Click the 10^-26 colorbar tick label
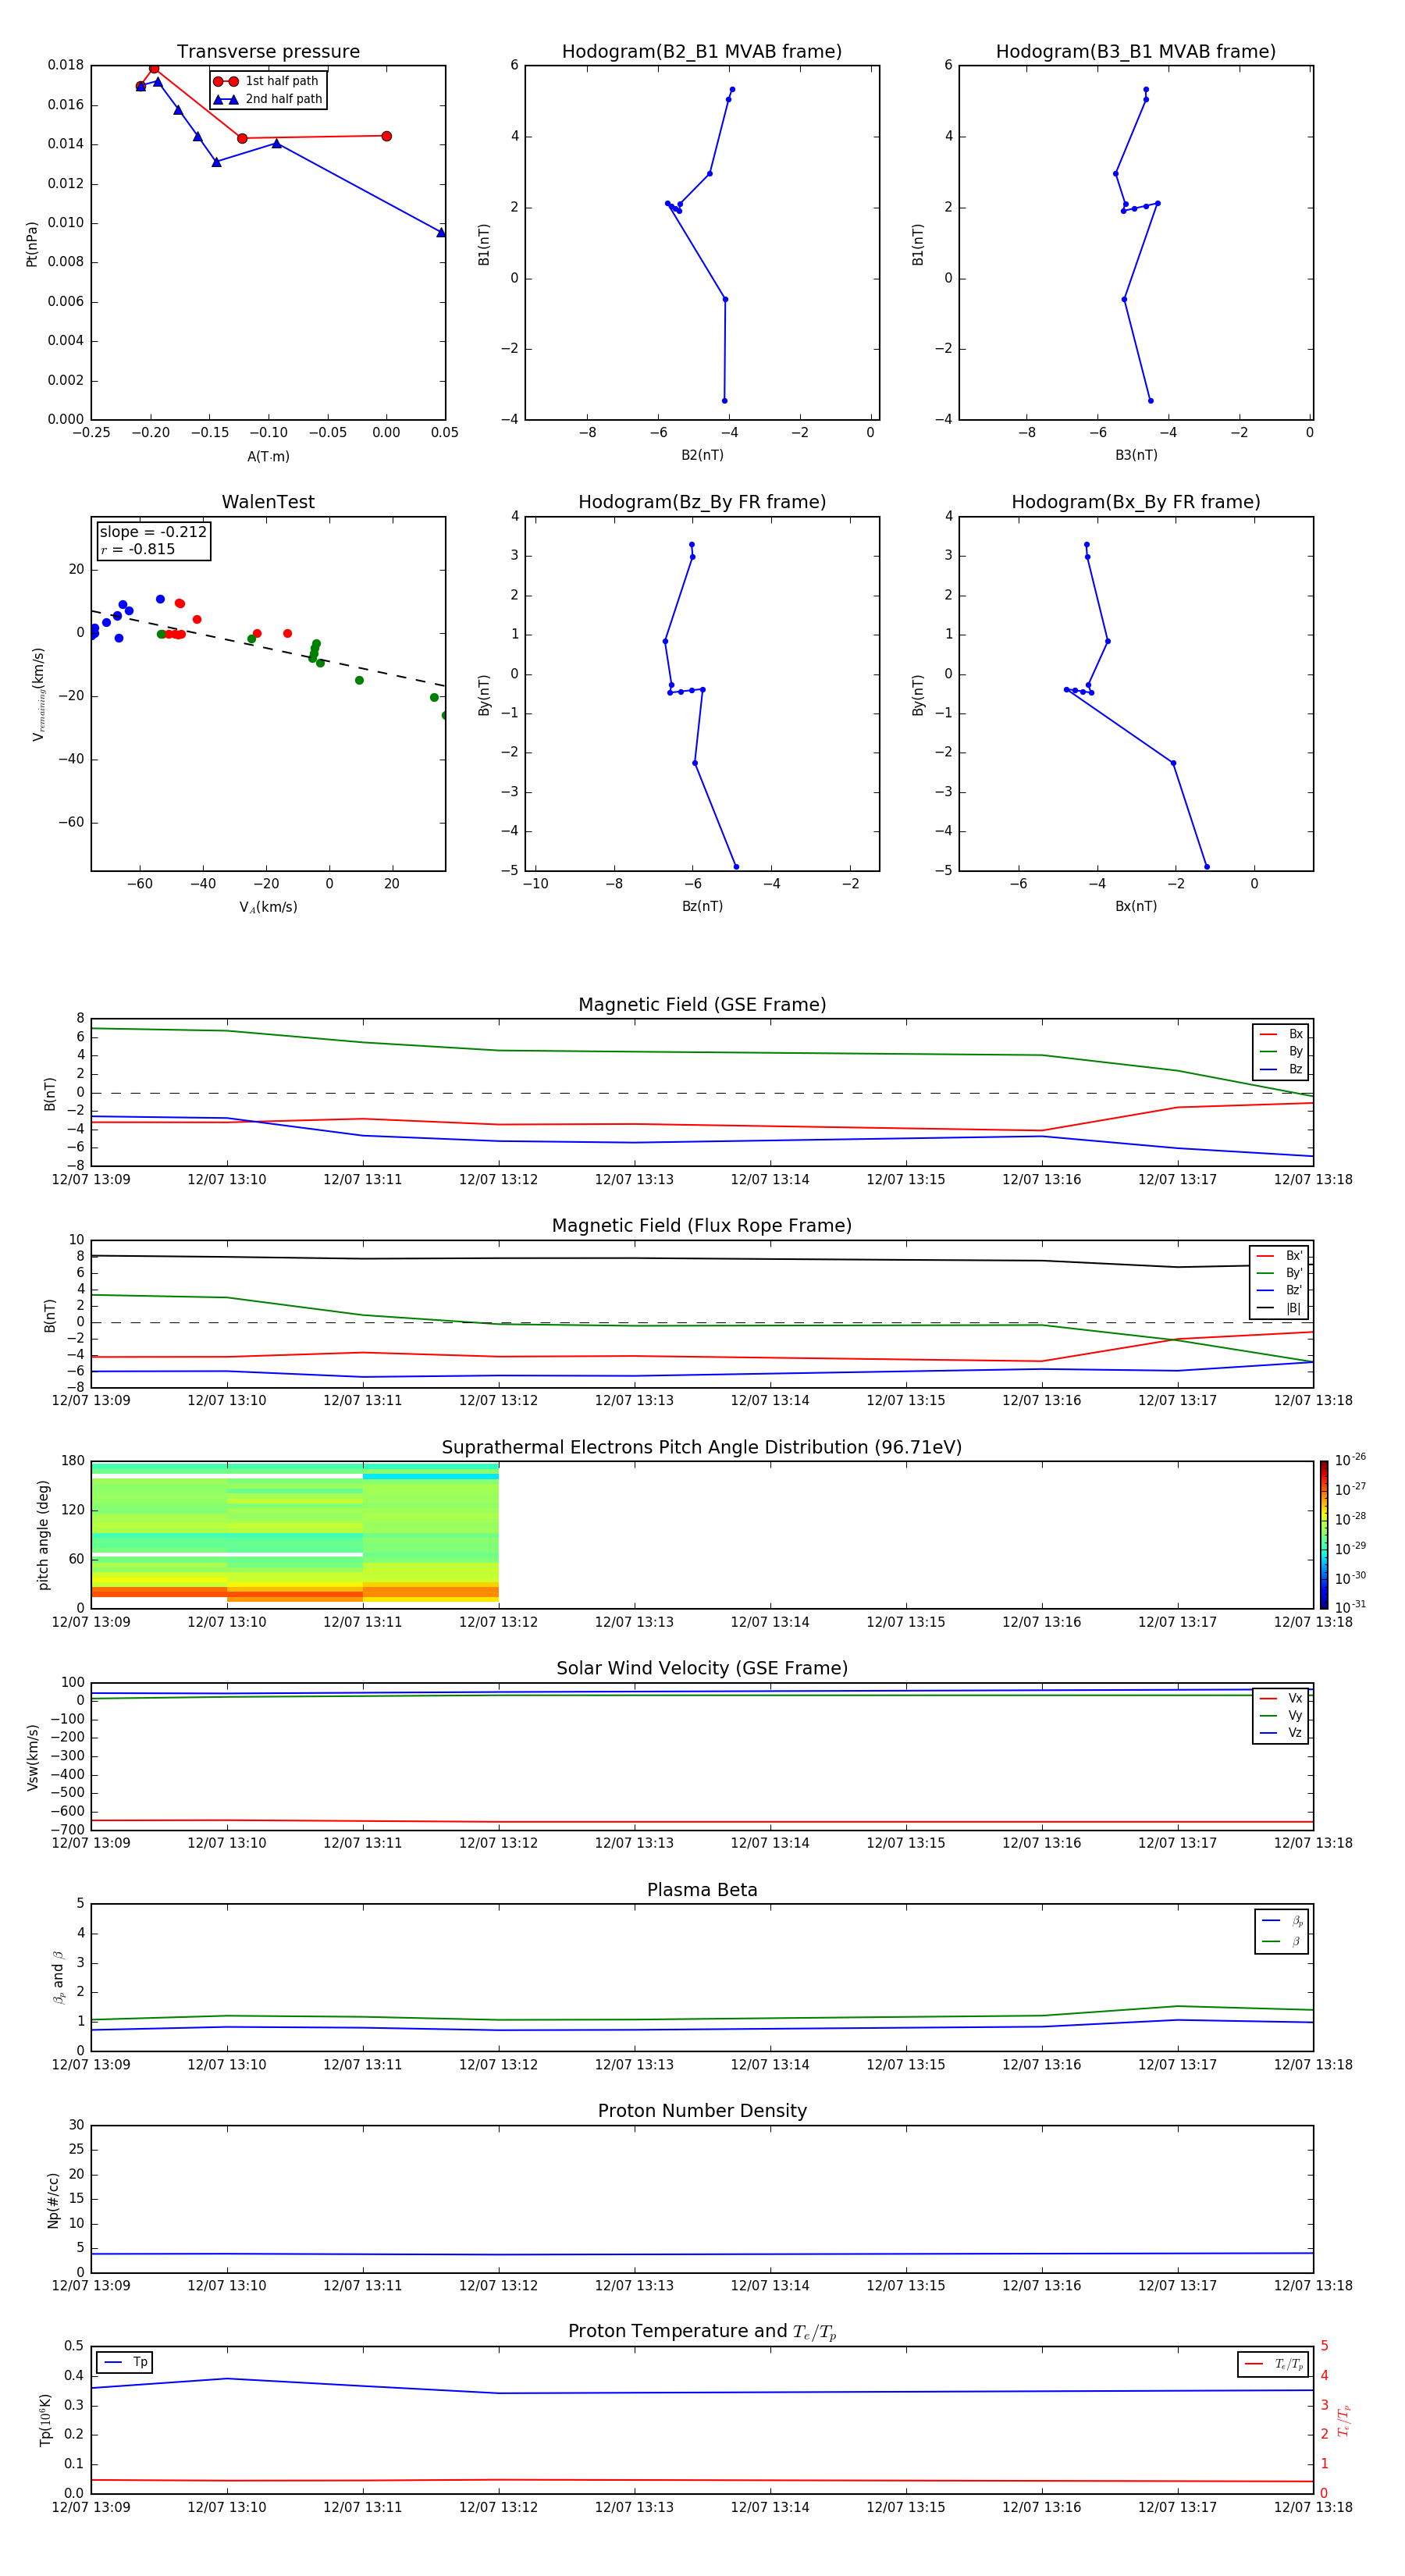This screenshot has height=2576, width=1405. tap(1350, 1461)
